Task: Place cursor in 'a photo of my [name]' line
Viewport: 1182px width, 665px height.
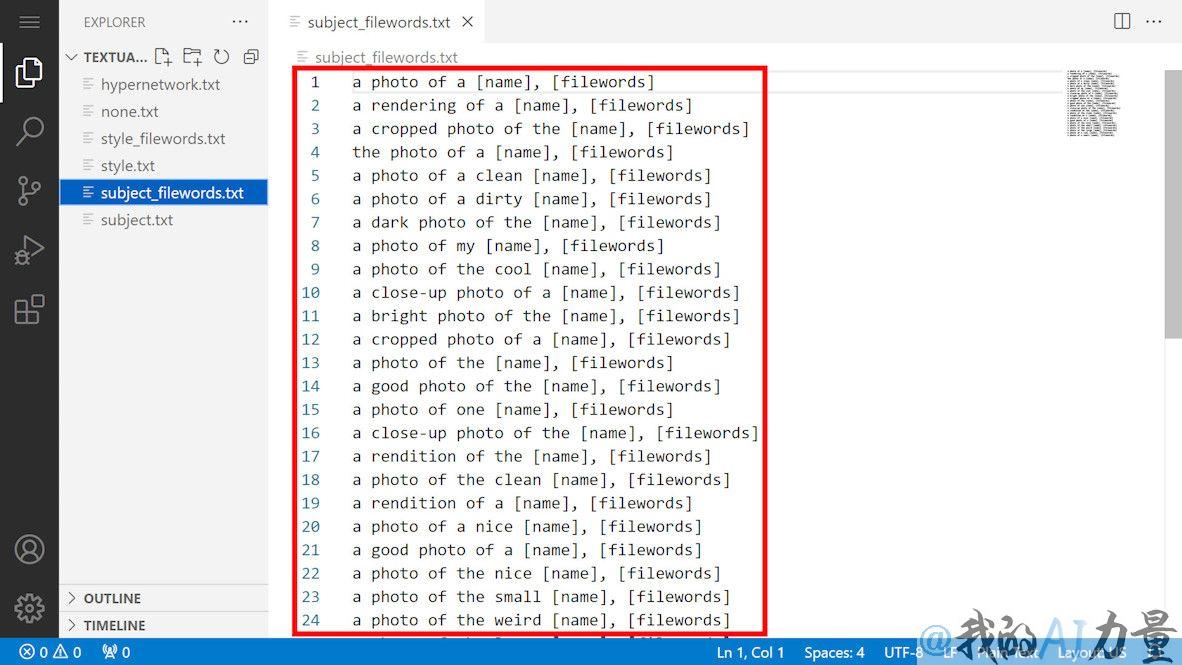Action: pos(508,246)
